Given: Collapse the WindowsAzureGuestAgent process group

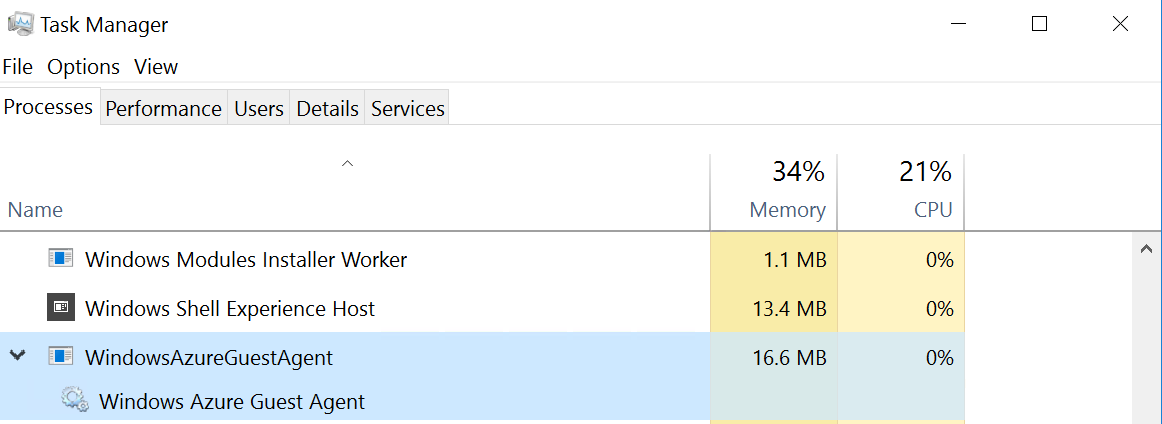Looking at the screenshot, I should click(x=17, y=357).
